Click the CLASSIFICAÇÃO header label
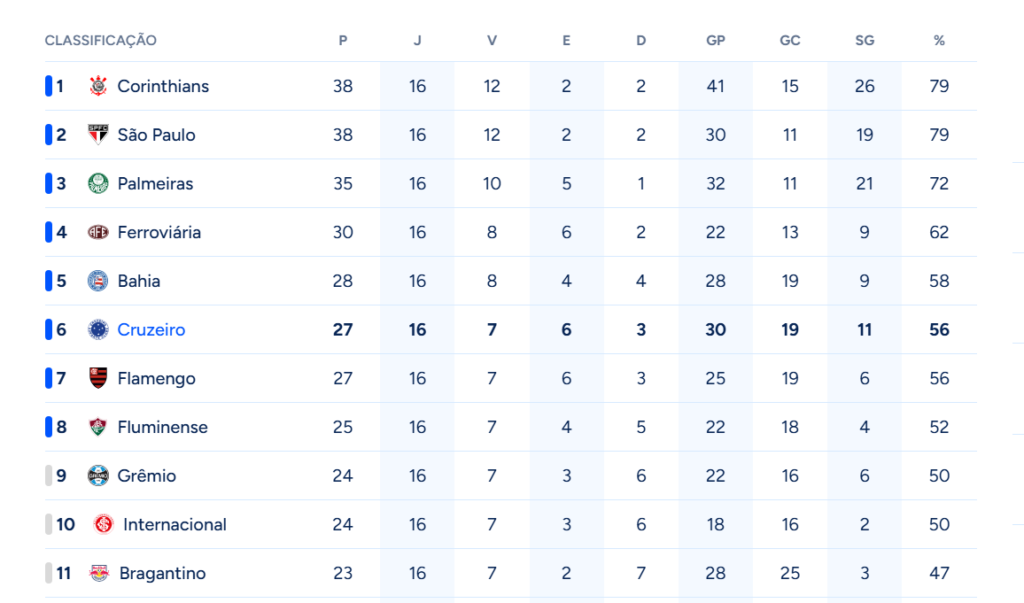Image resolution: width=1024 pixels, height=603 pixels. [x=101, y=41]
